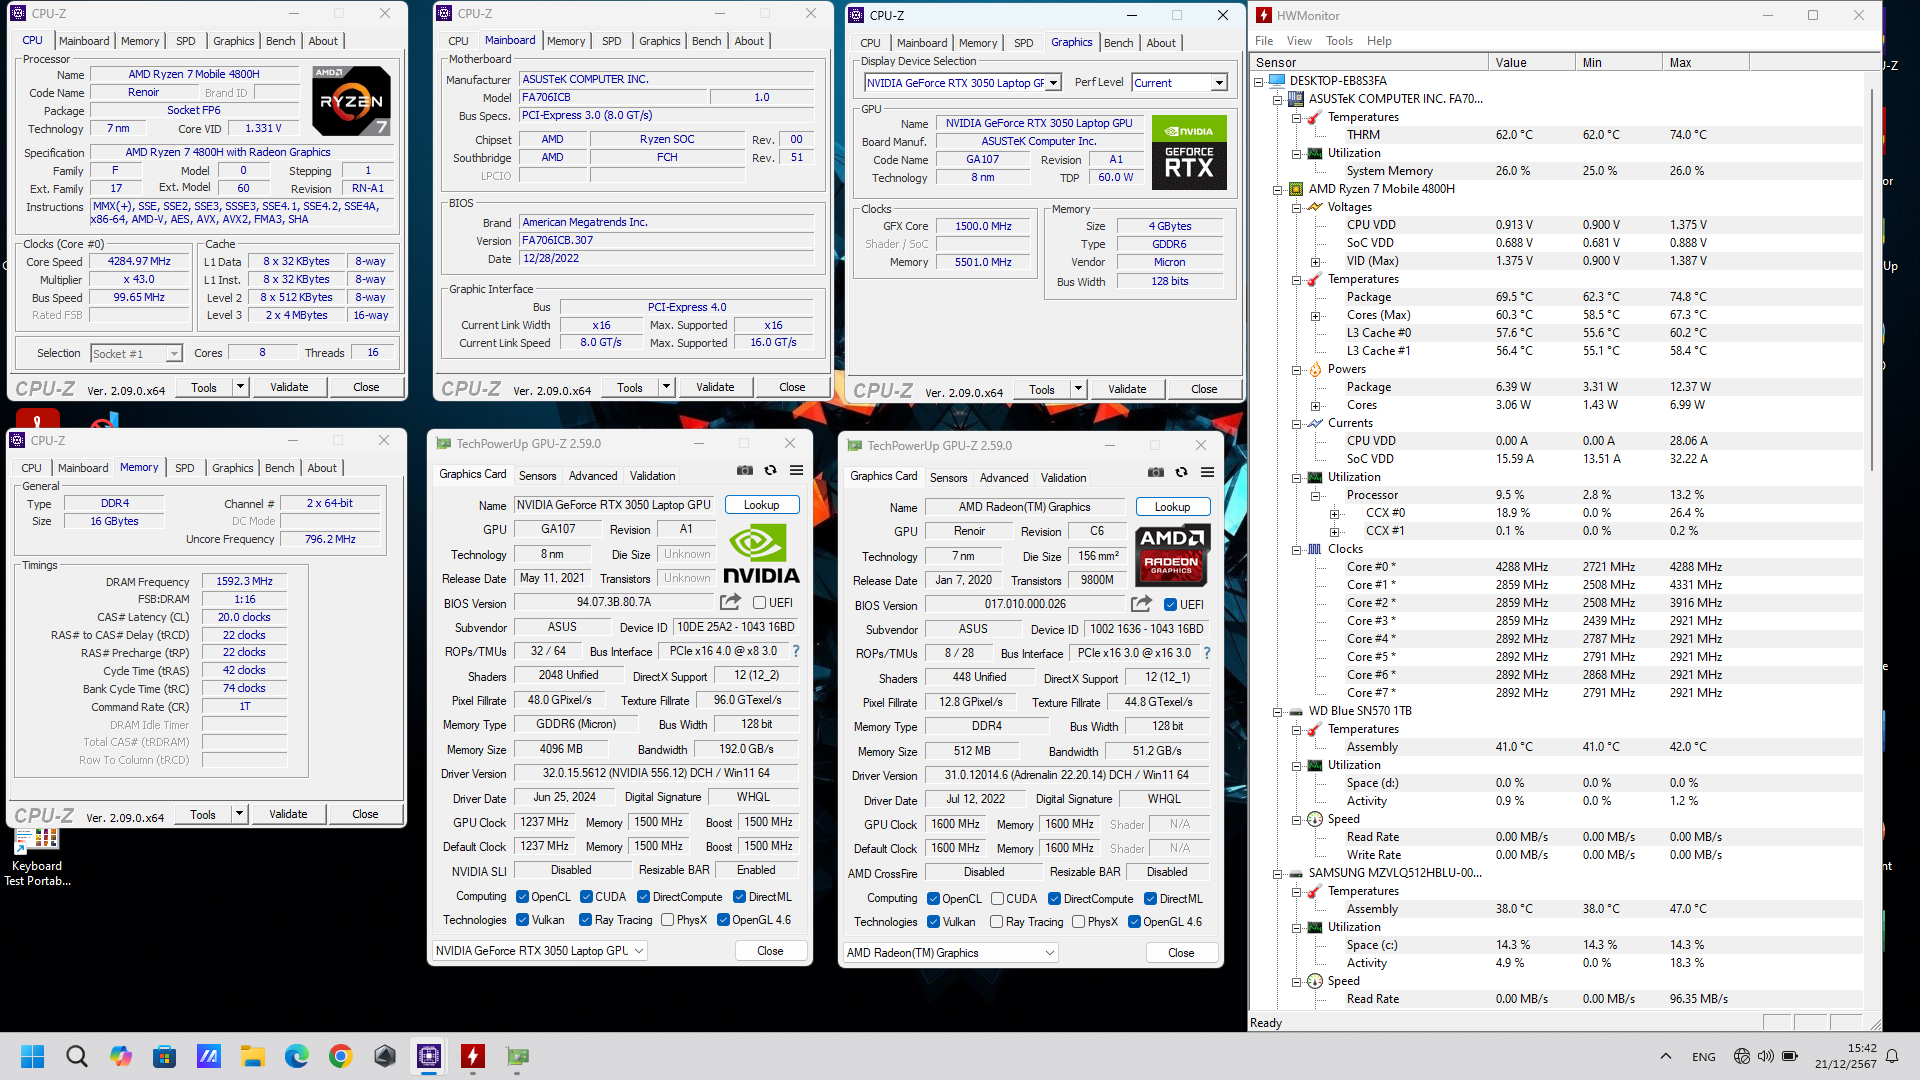Toggle OpenGL 4.6 checkbox in AMD Radeon GPU-Z
The width and height of the screenshot is (1920, 1080).
1134,922
